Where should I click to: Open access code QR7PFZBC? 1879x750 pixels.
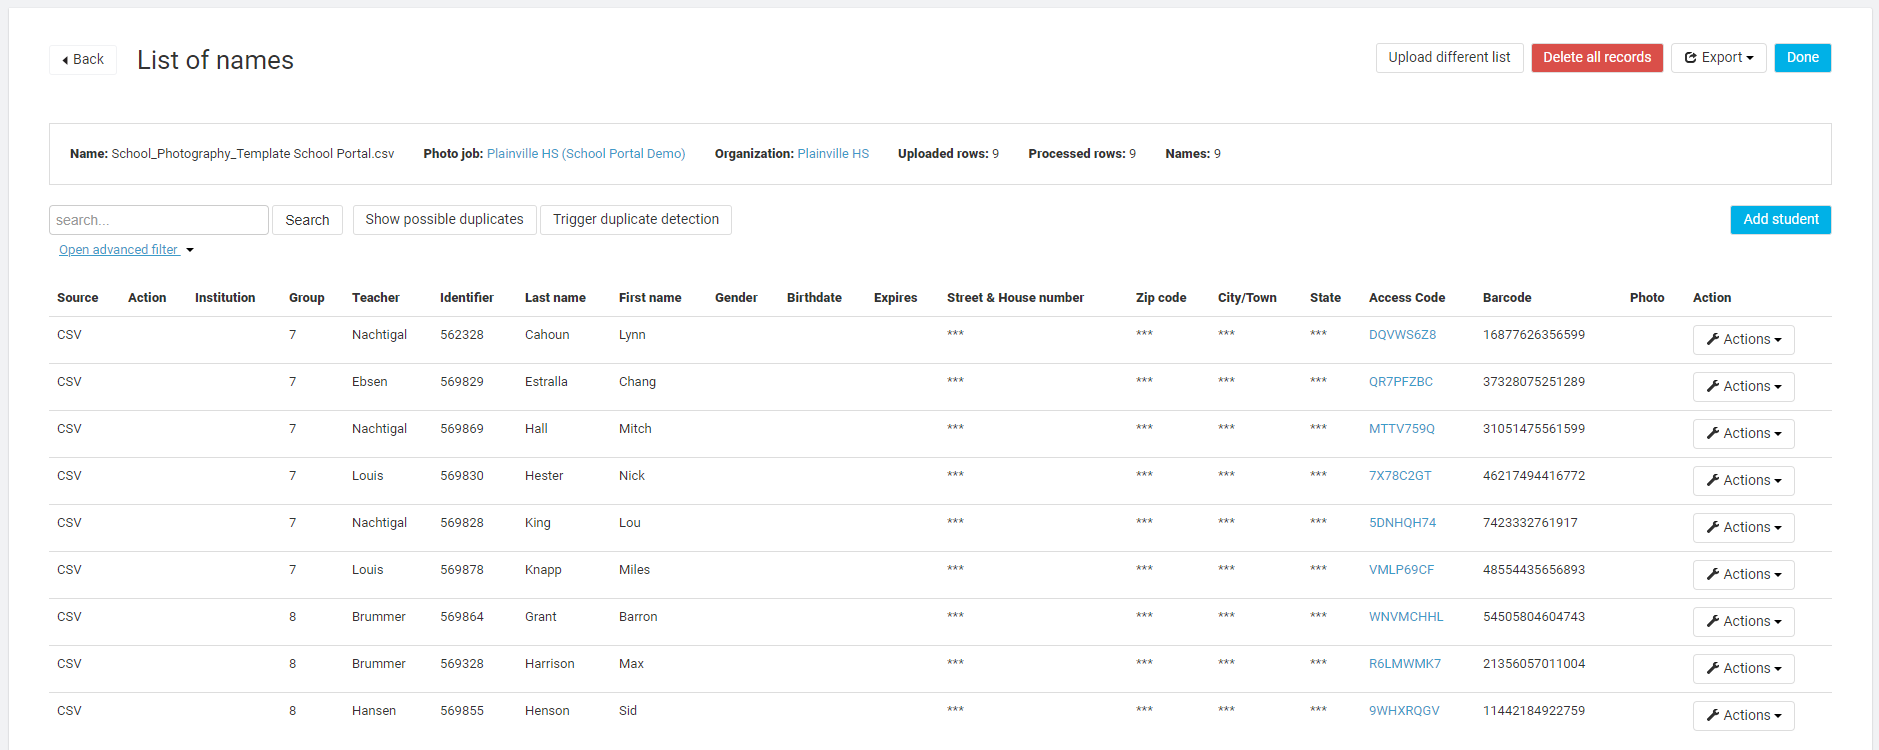(1400, 382)
